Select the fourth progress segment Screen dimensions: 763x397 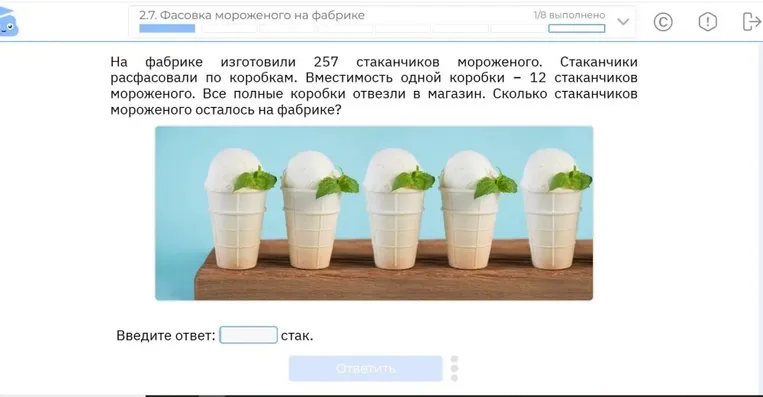(x=345, y=29)
